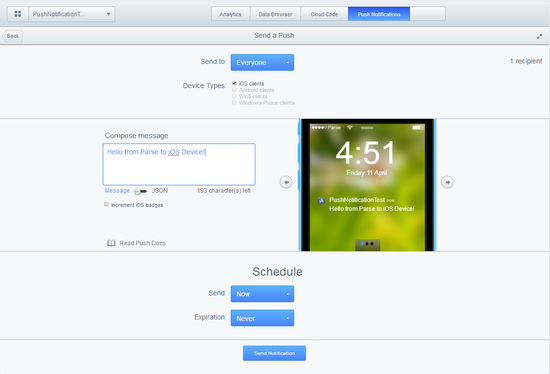The image size is (550, 374).
Task: Click the preview page indicator dots
Action: tap(367, 243)
